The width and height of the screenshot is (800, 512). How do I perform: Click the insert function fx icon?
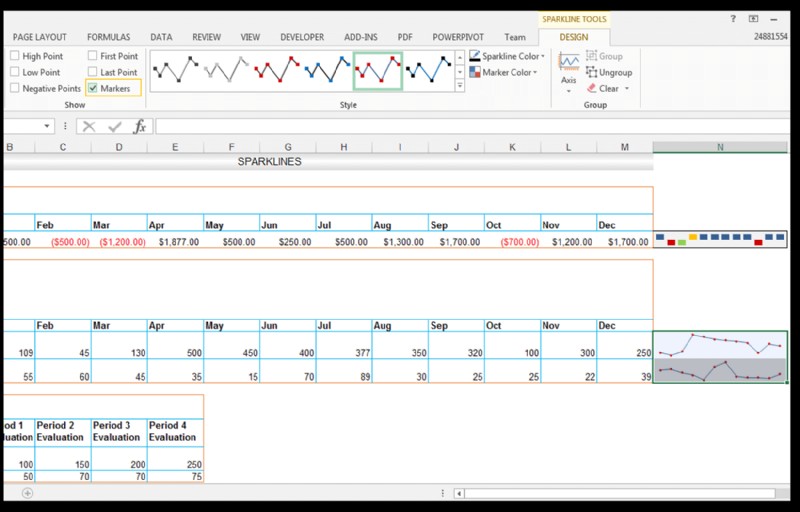[140, 126]
